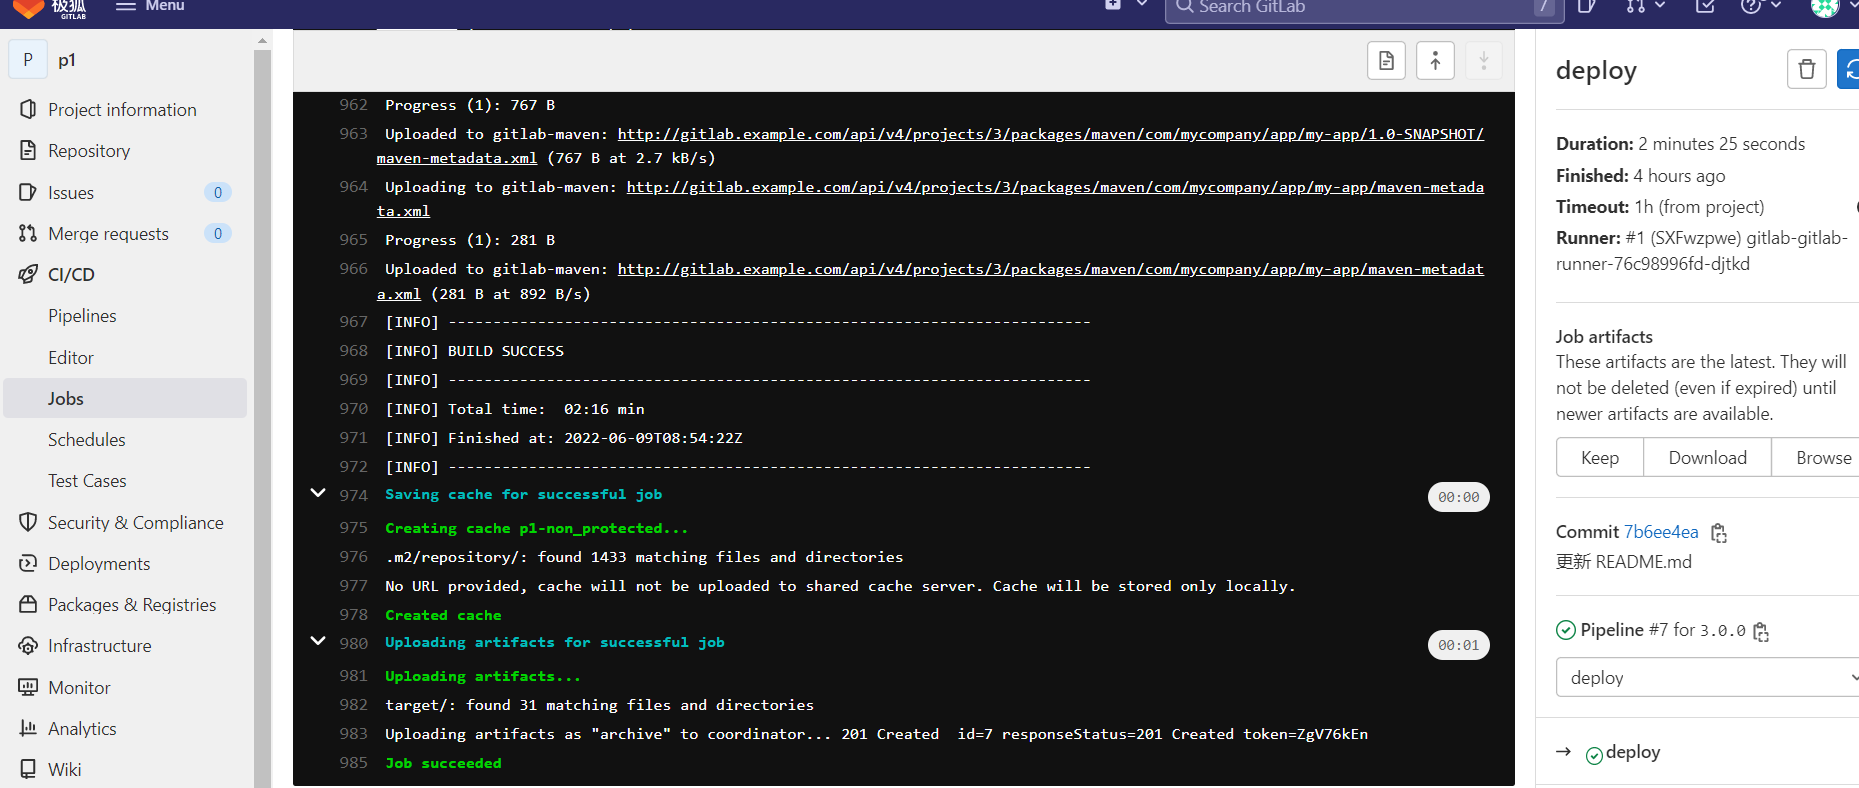Click the 'Created cache' log text
1859x788 pixels.
pos(444,615)
